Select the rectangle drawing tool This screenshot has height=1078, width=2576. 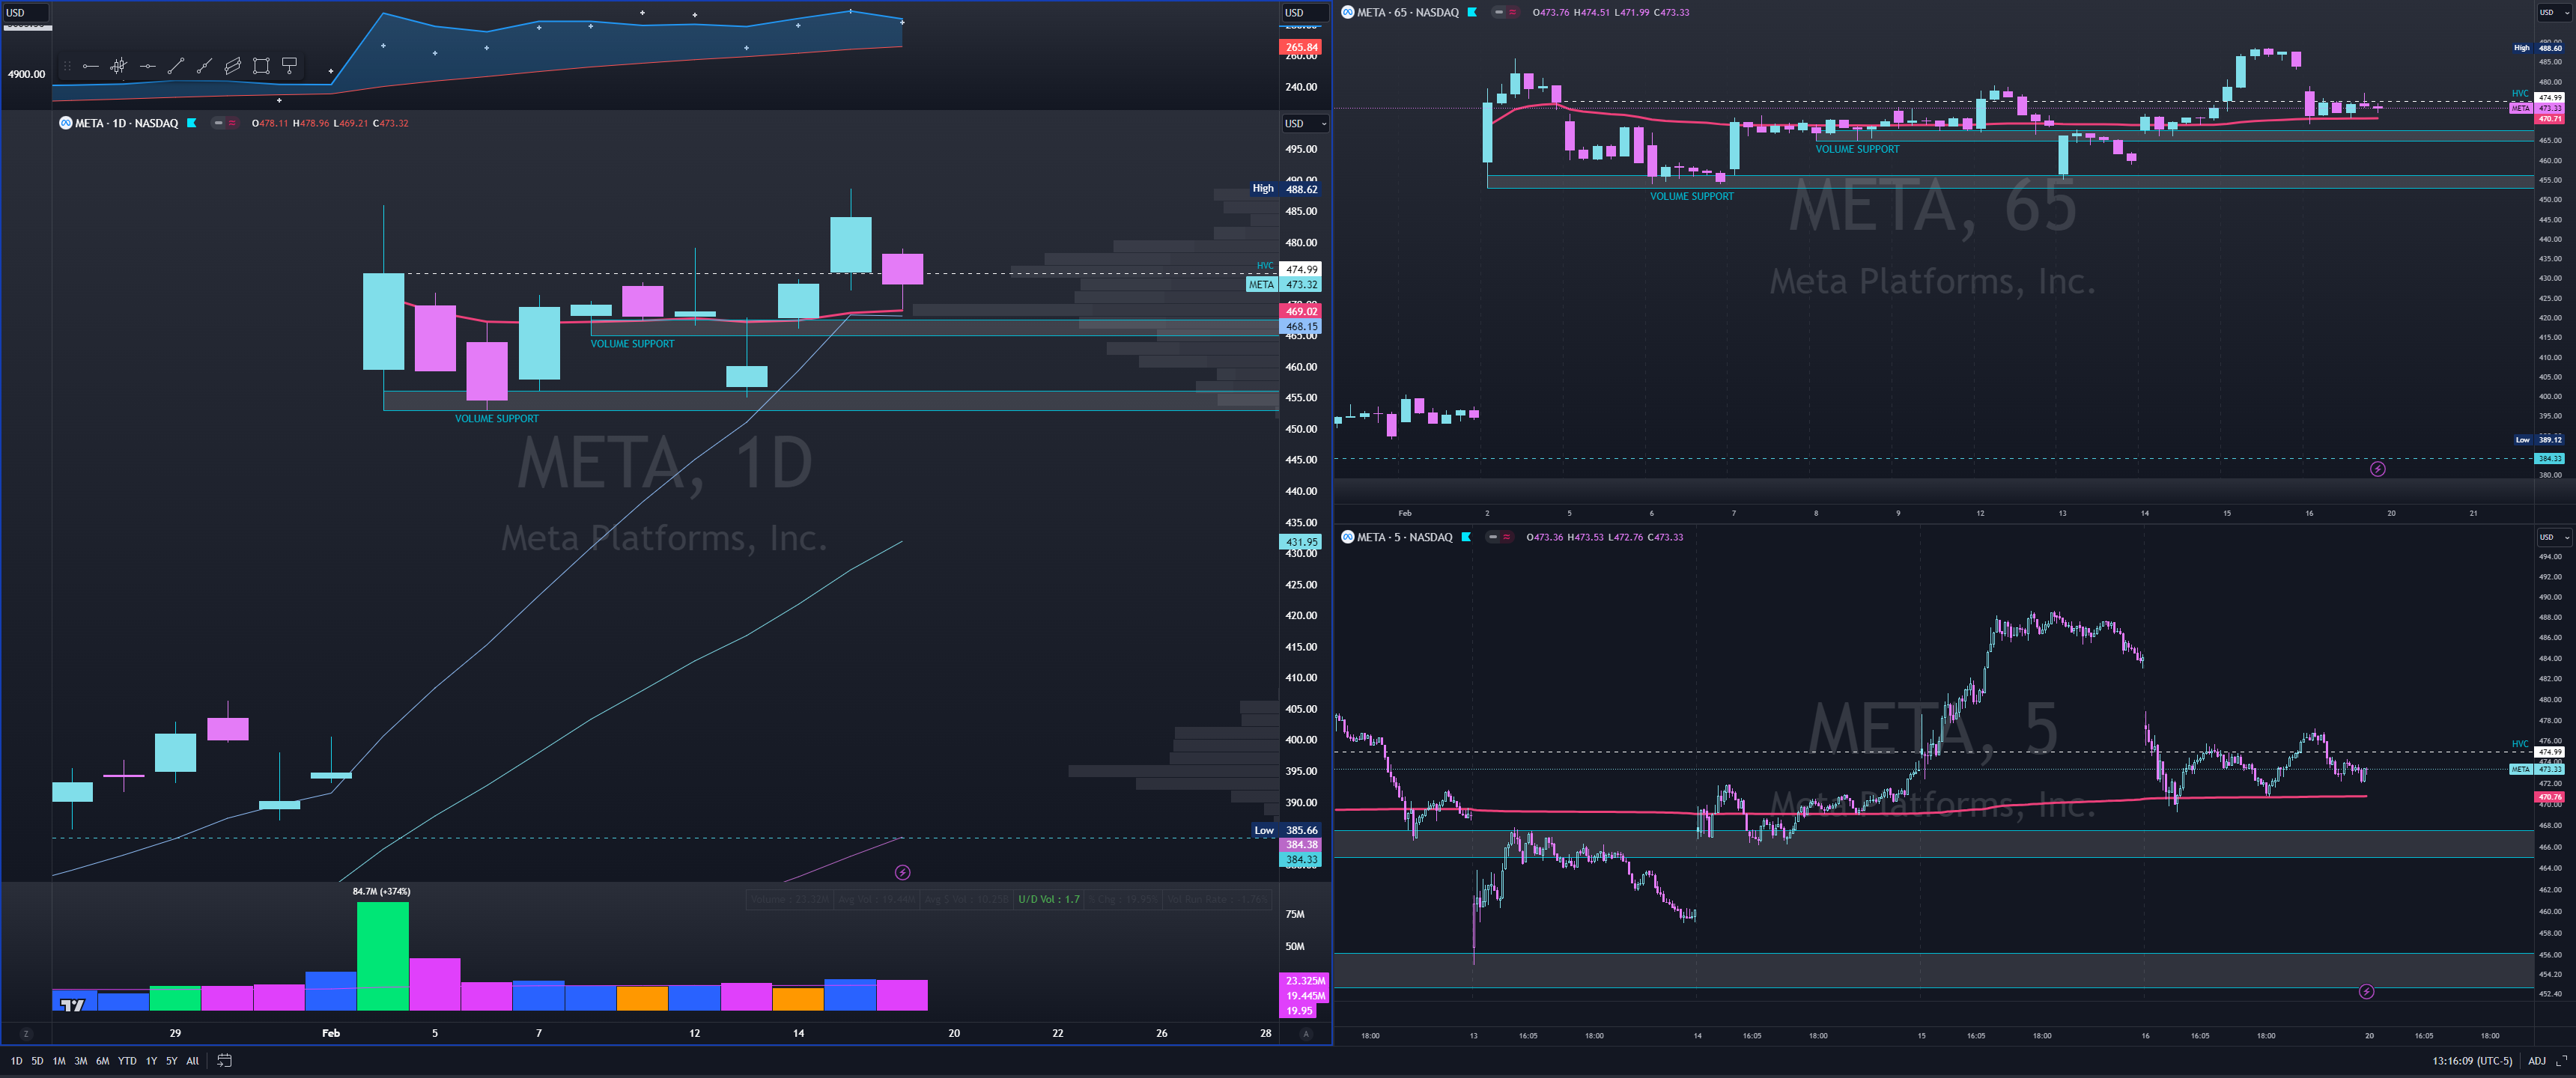click(x=261, y=66)
